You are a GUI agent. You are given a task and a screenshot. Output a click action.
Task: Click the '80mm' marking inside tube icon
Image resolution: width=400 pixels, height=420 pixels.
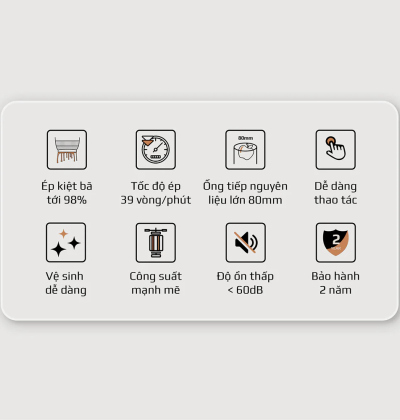(x=245, y=138)
